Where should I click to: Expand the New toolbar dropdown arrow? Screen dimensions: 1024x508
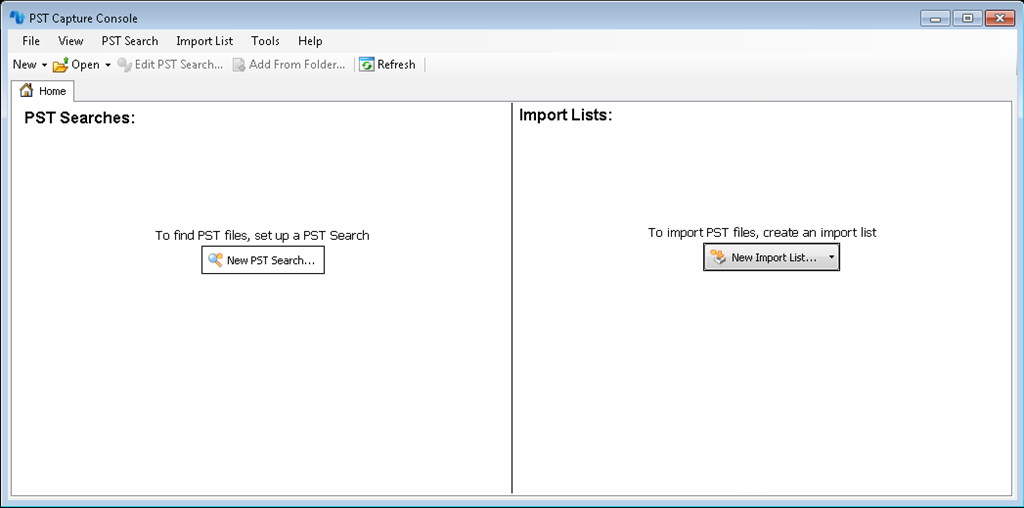[44, 65]
